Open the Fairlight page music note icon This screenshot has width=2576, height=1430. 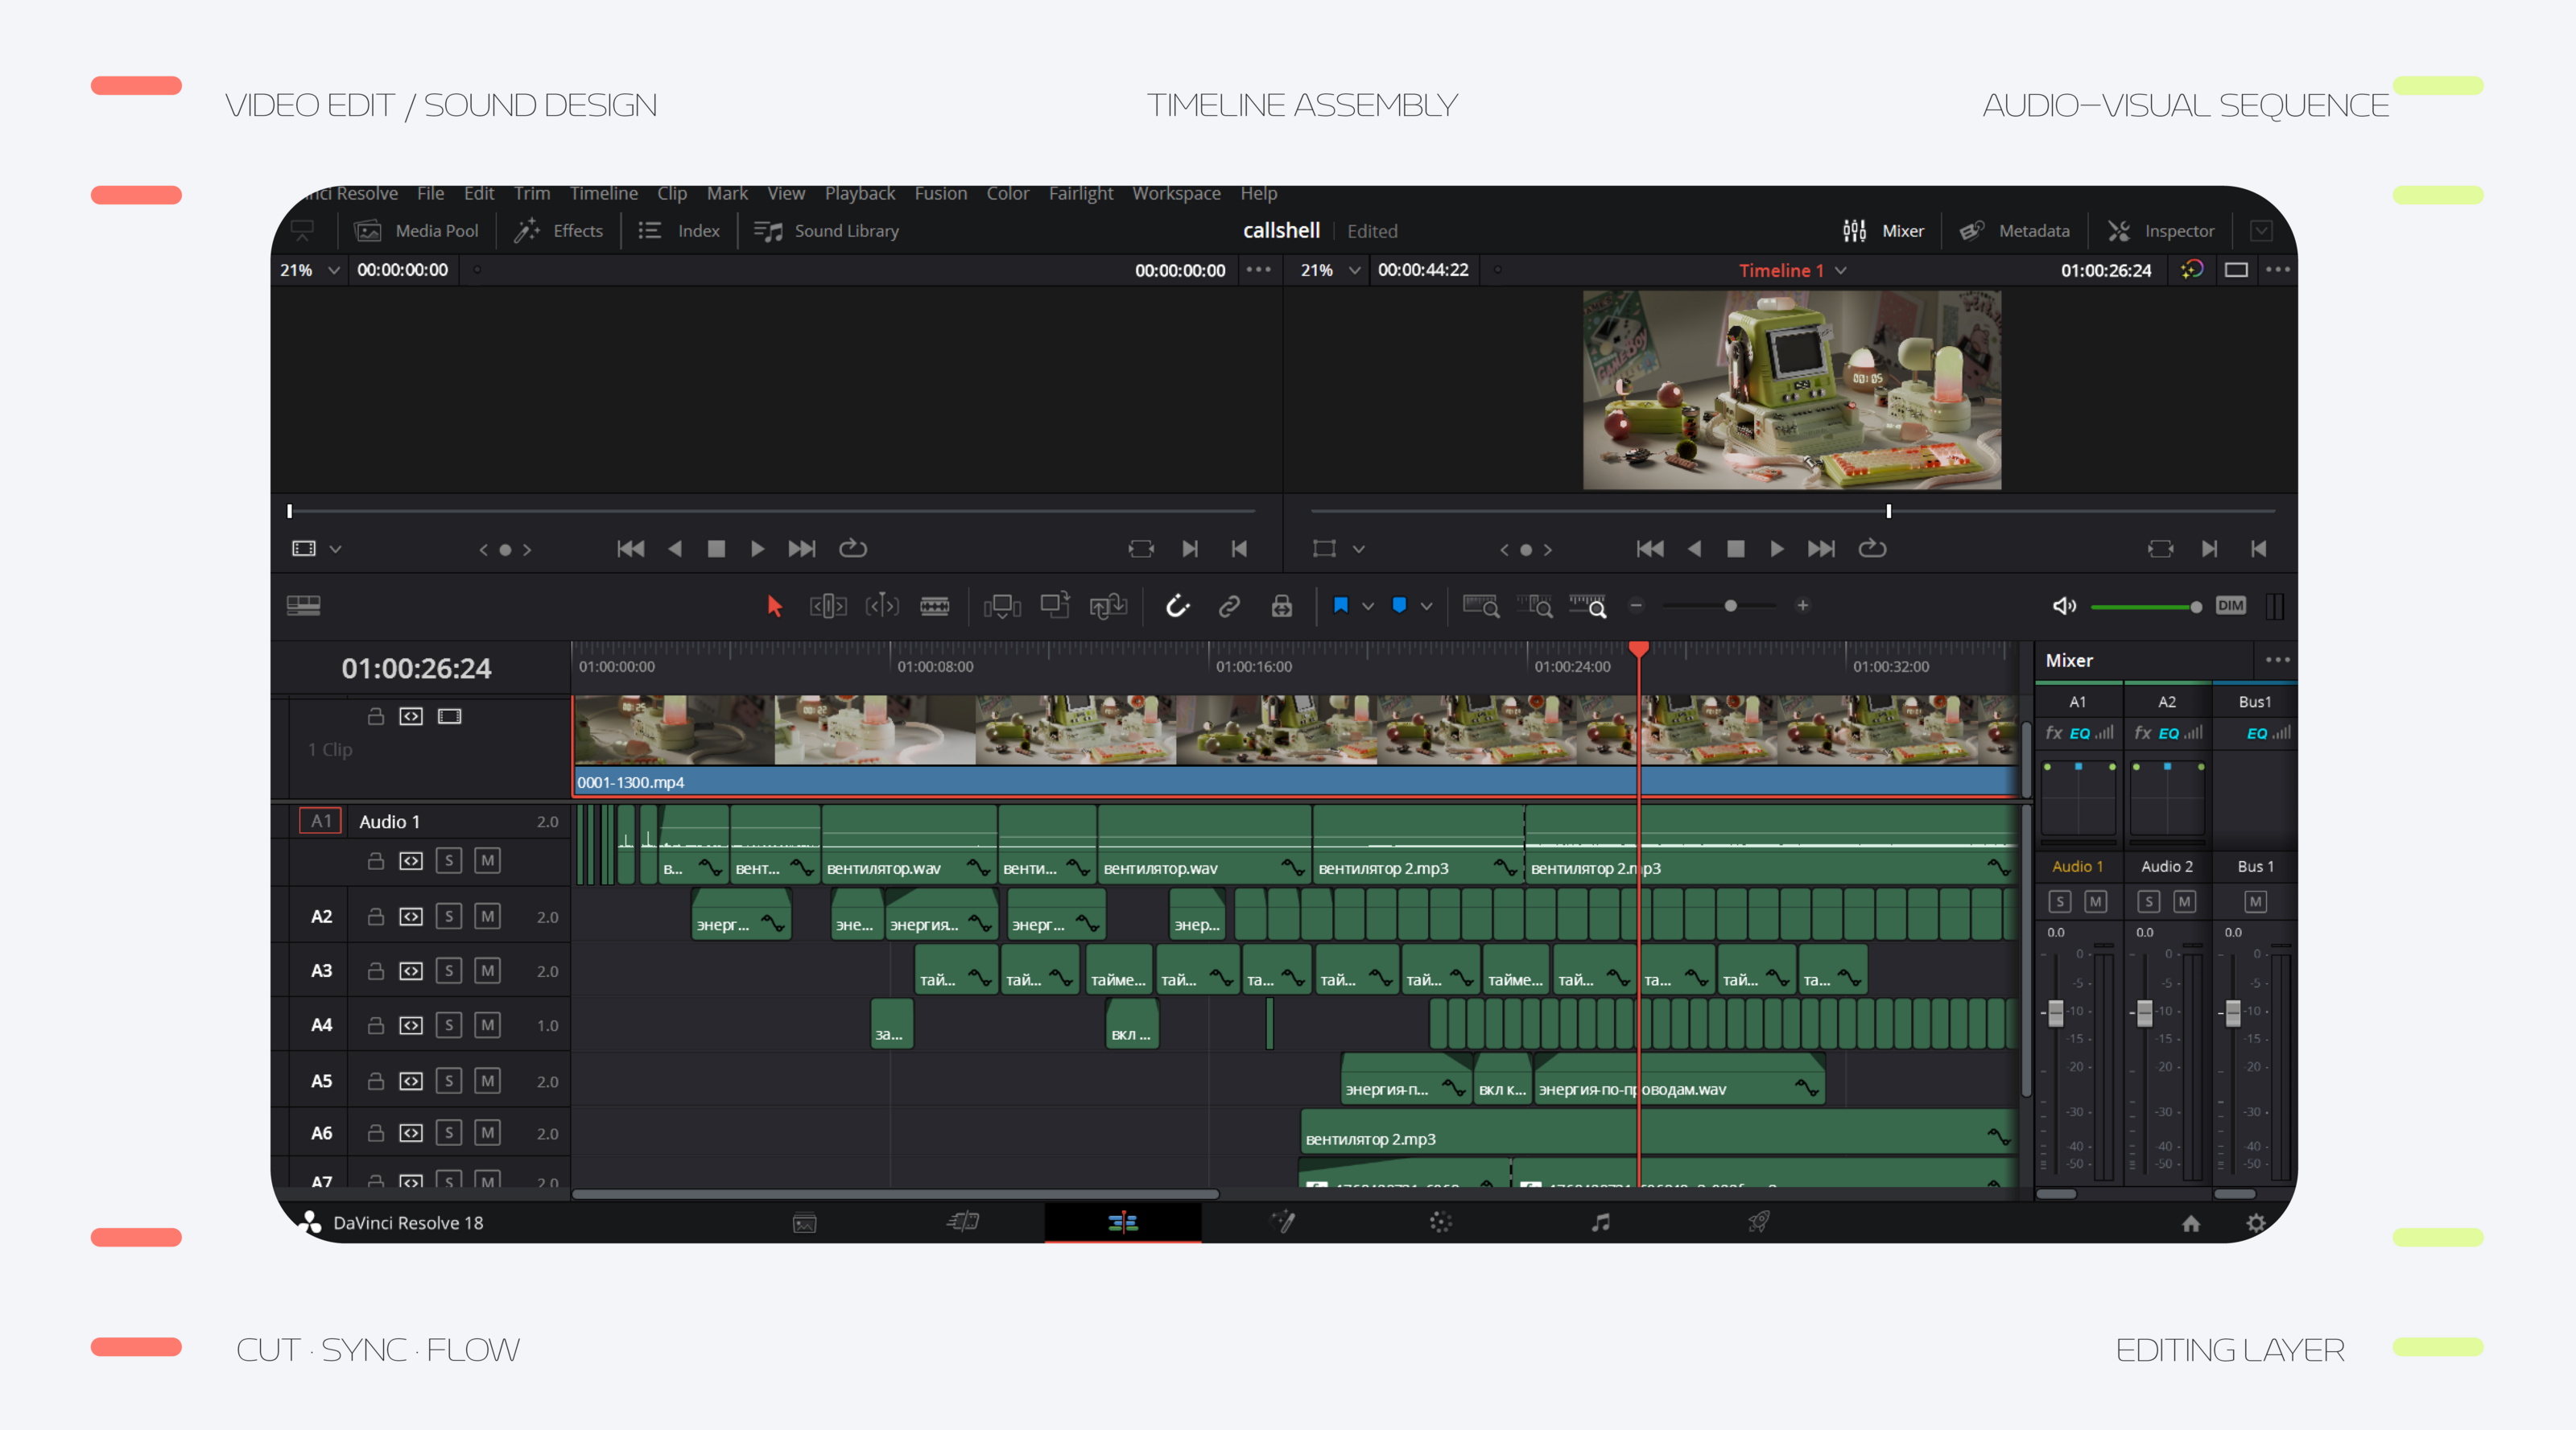1600,1222
